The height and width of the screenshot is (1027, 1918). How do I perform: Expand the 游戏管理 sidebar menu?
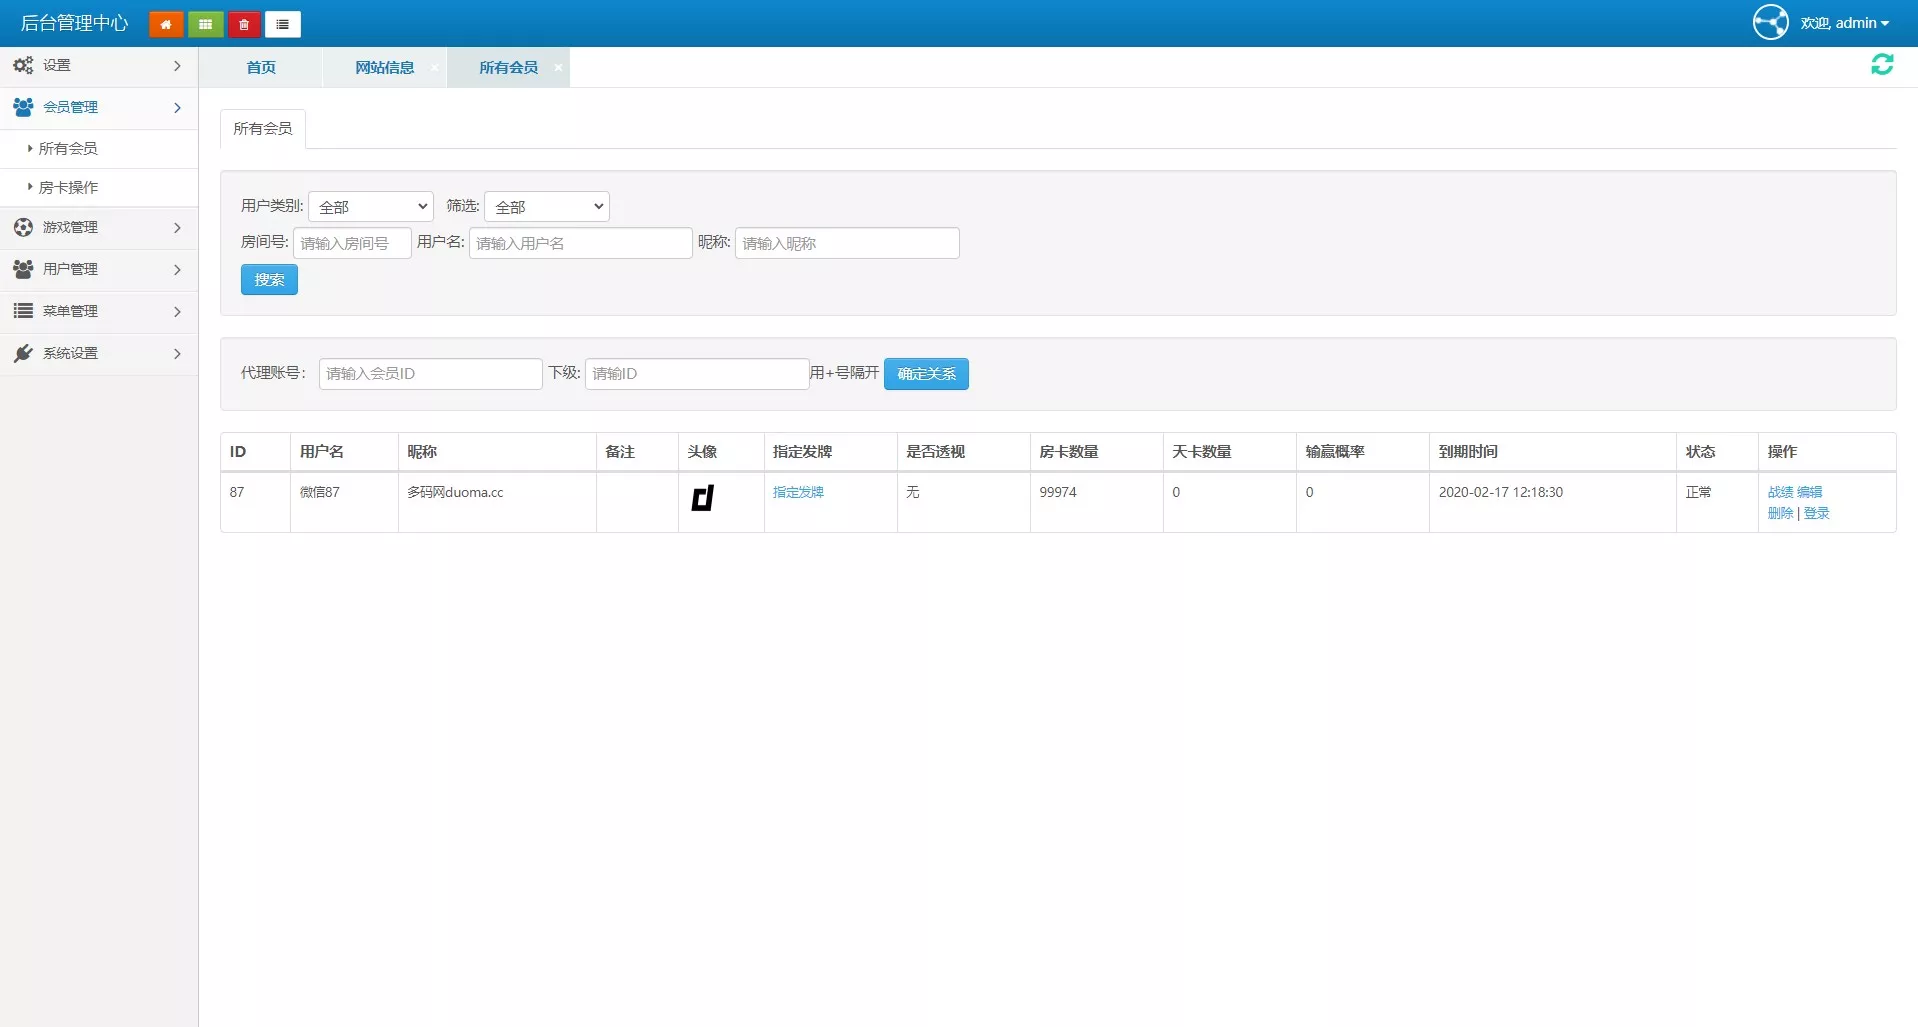click(98, 228)
